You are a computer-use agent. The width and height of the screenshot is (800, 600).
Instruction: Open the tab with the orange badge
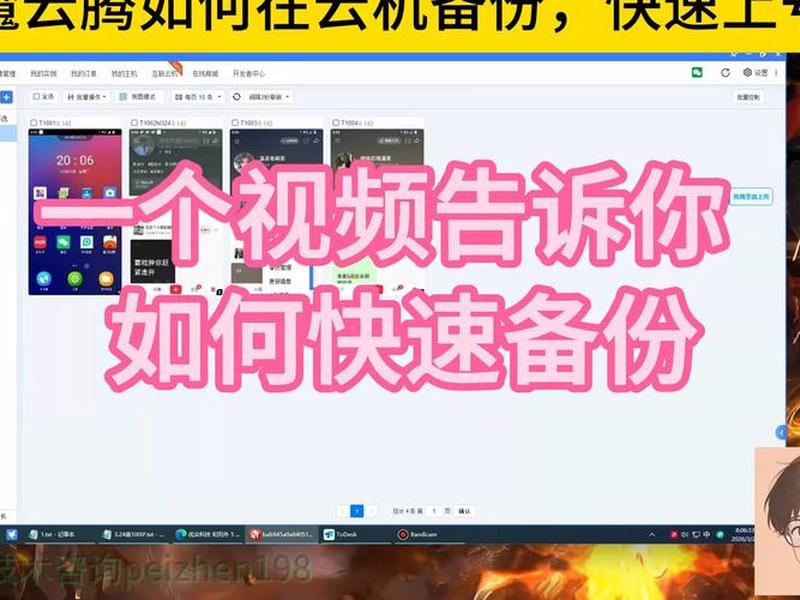click(x=165, y=73)
